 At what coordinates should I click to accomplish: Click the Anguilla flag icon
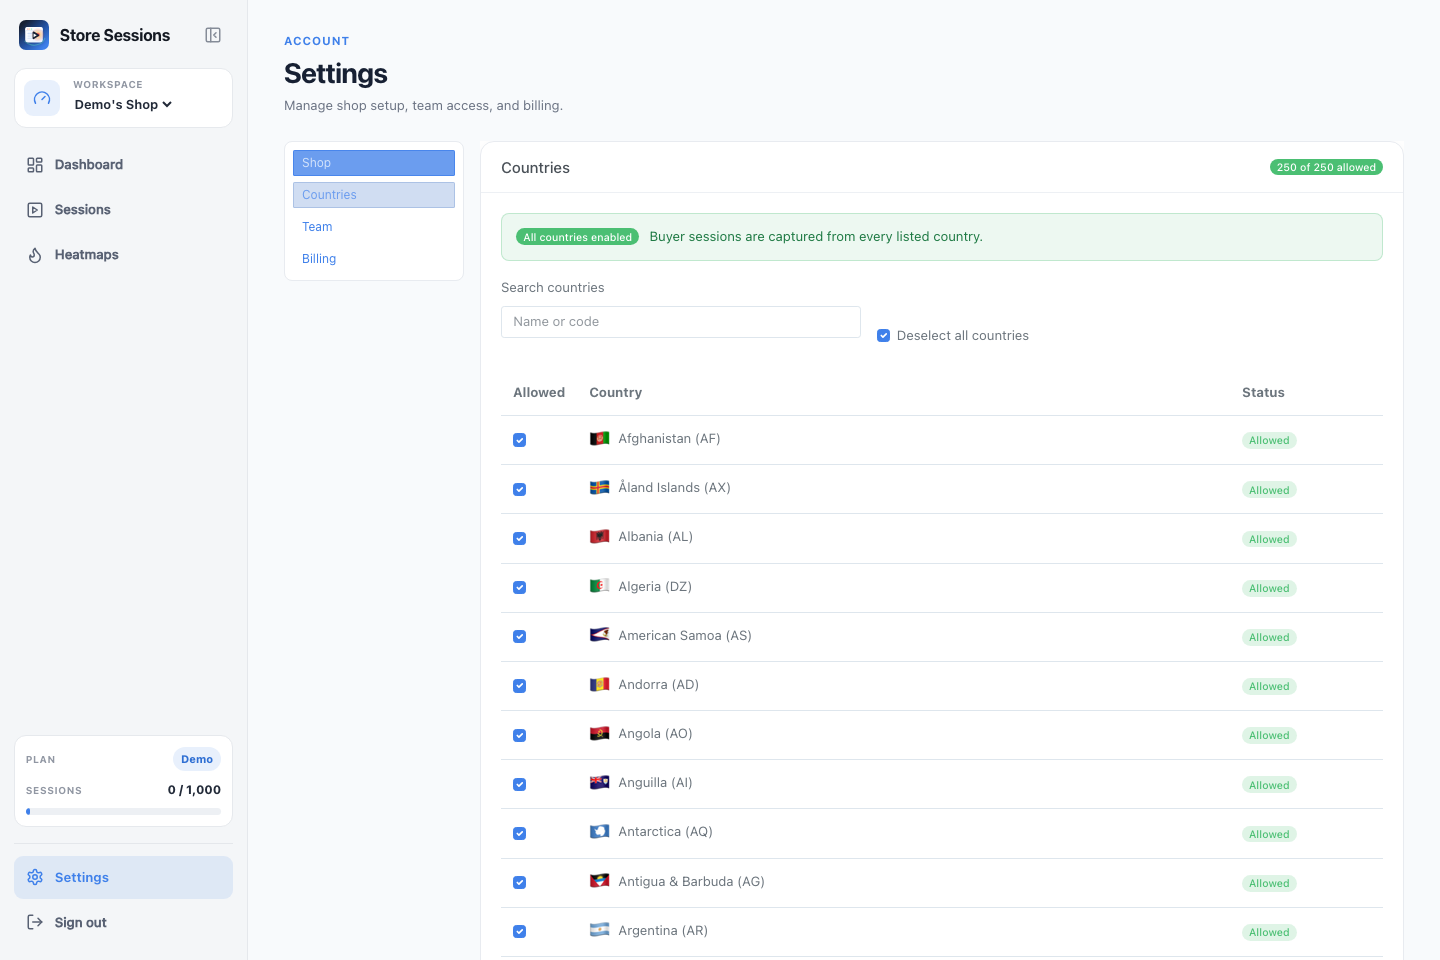point(600,782)
